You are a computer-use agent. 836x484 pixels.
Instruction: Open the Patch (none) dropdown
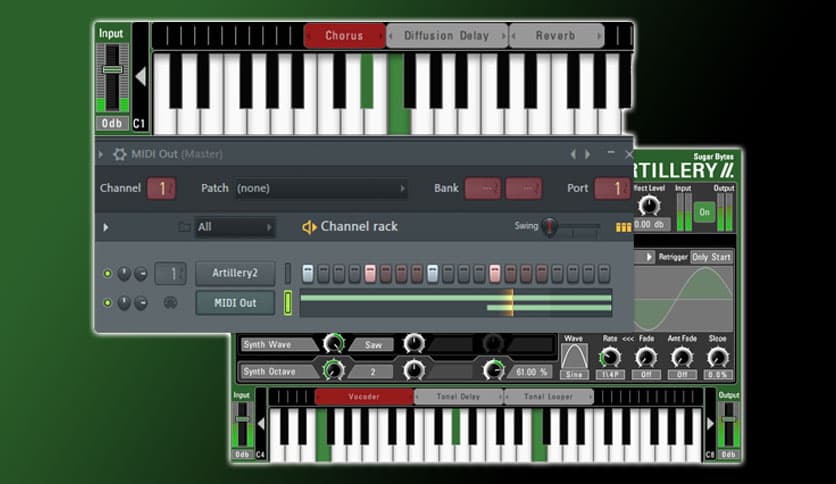320,188
